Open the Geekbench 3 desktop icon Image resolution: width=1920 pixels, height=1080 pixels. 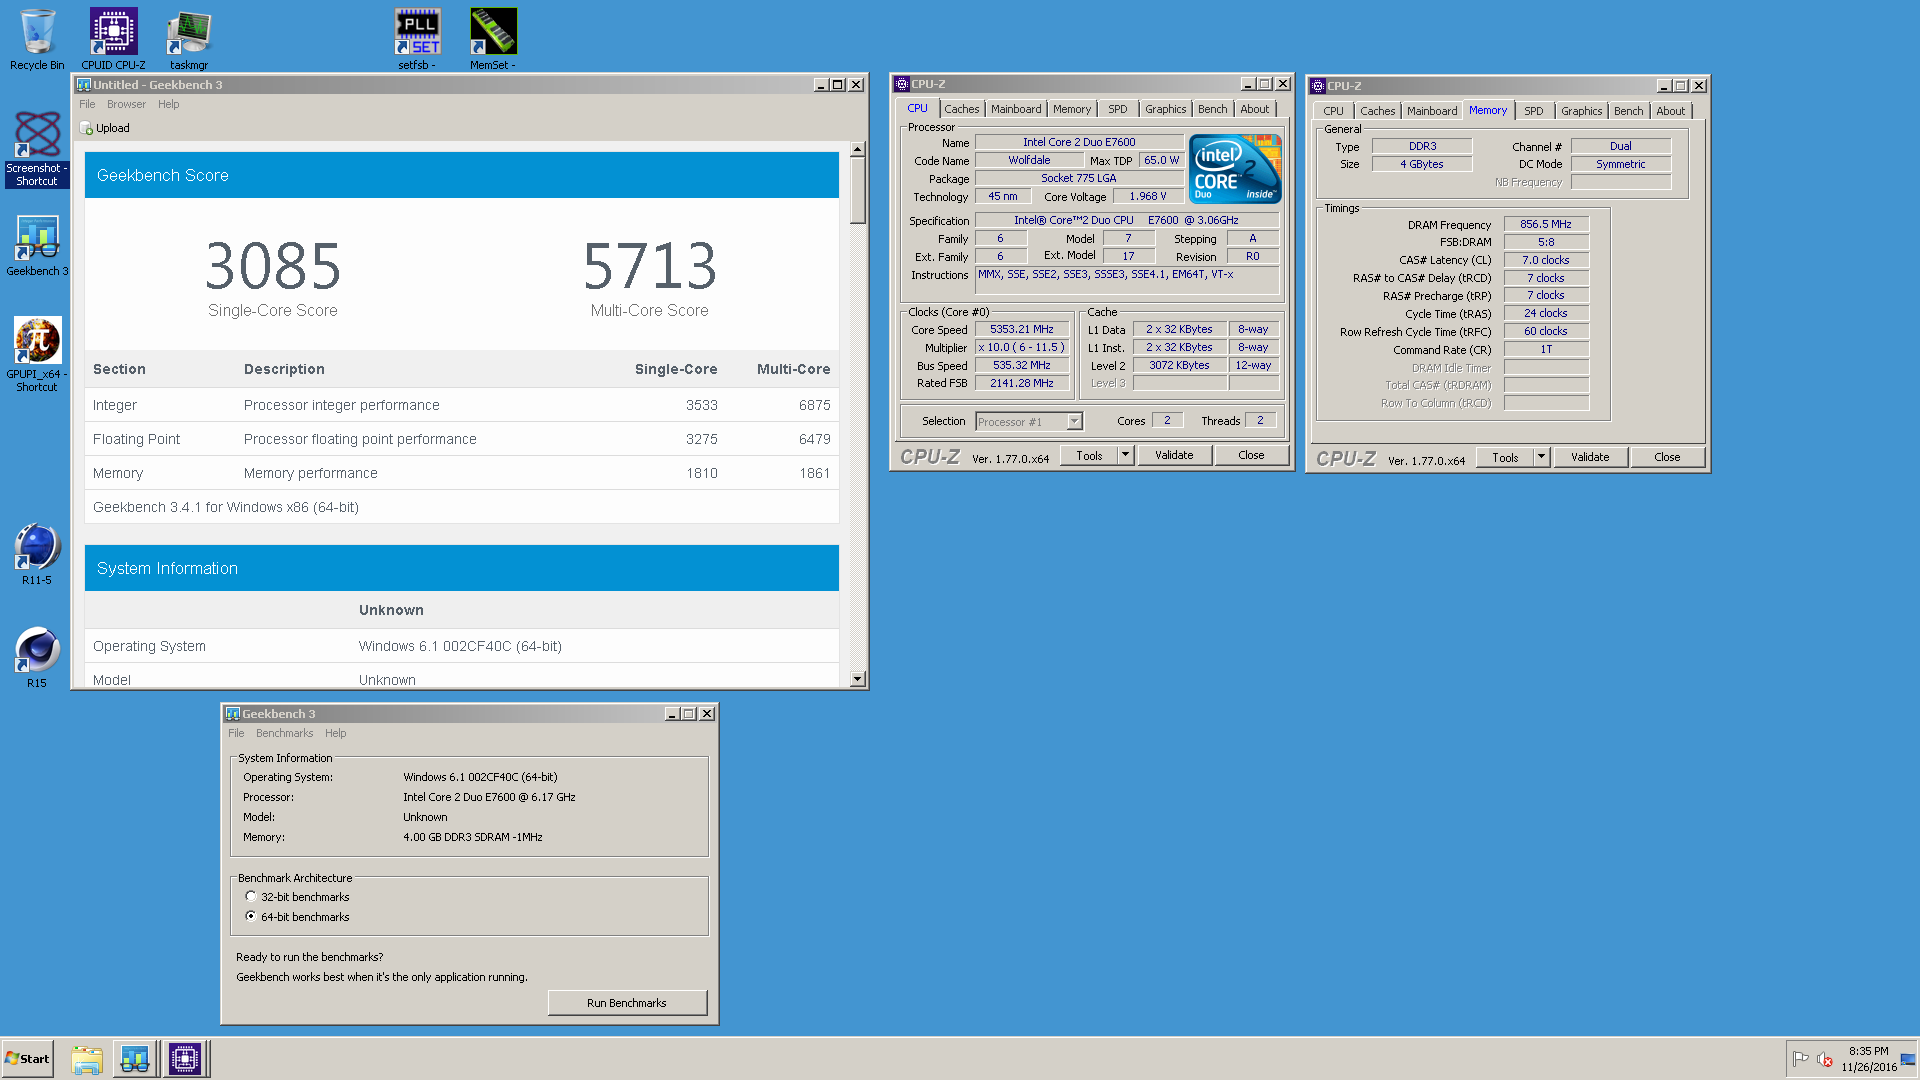point(37,245)
